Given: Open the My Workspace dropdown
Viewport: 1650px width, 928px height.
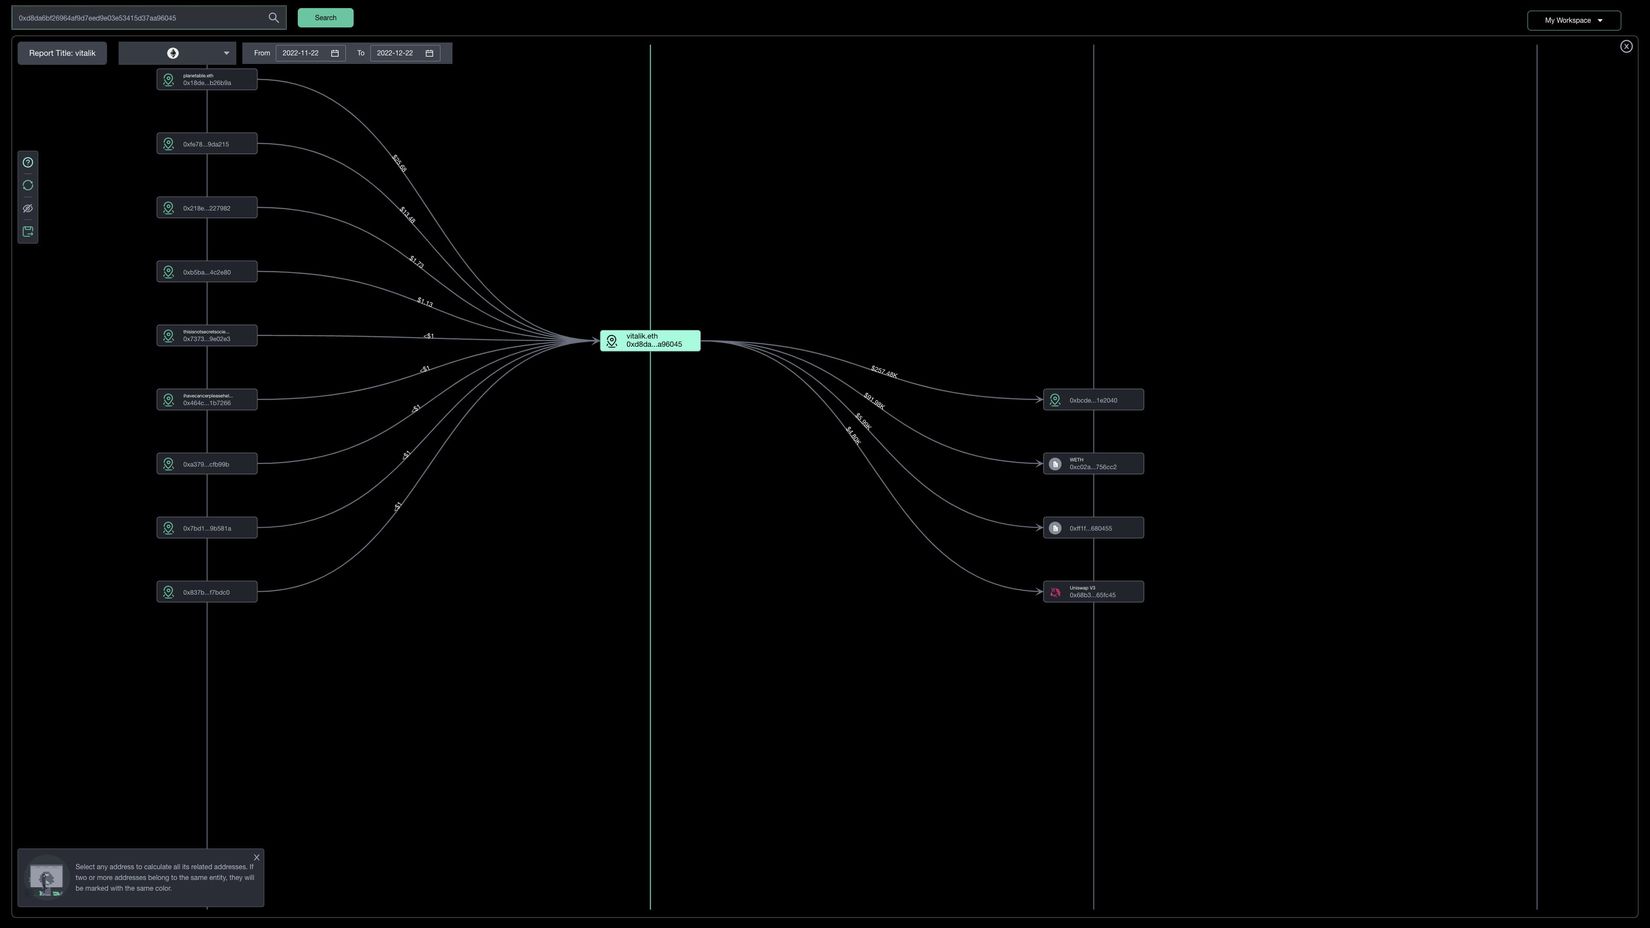Looking at the screenshot, I should coord(1573,20).
